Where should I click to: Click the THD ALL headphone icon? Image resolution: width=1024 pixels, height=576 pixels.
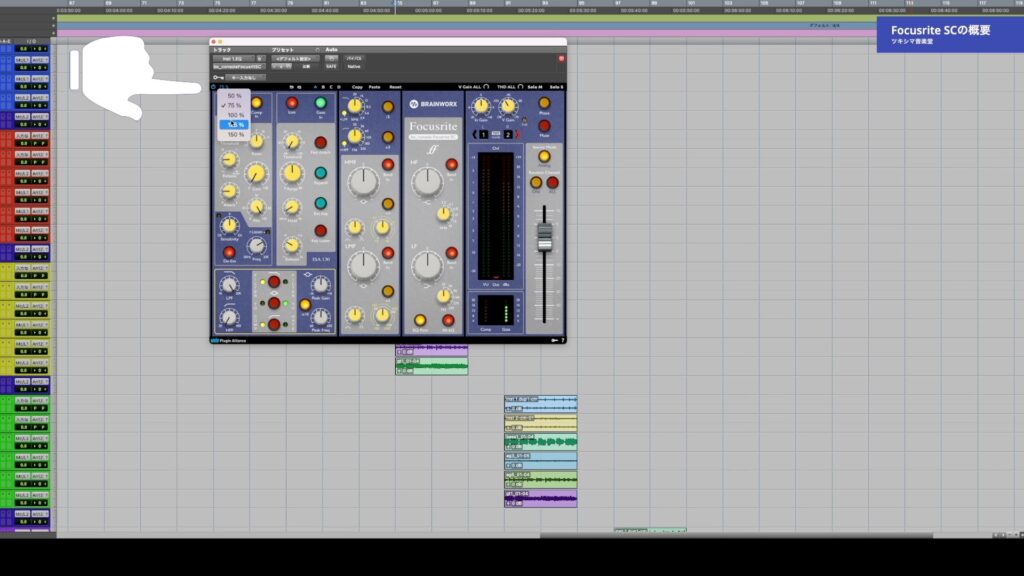tap(520, 87)
